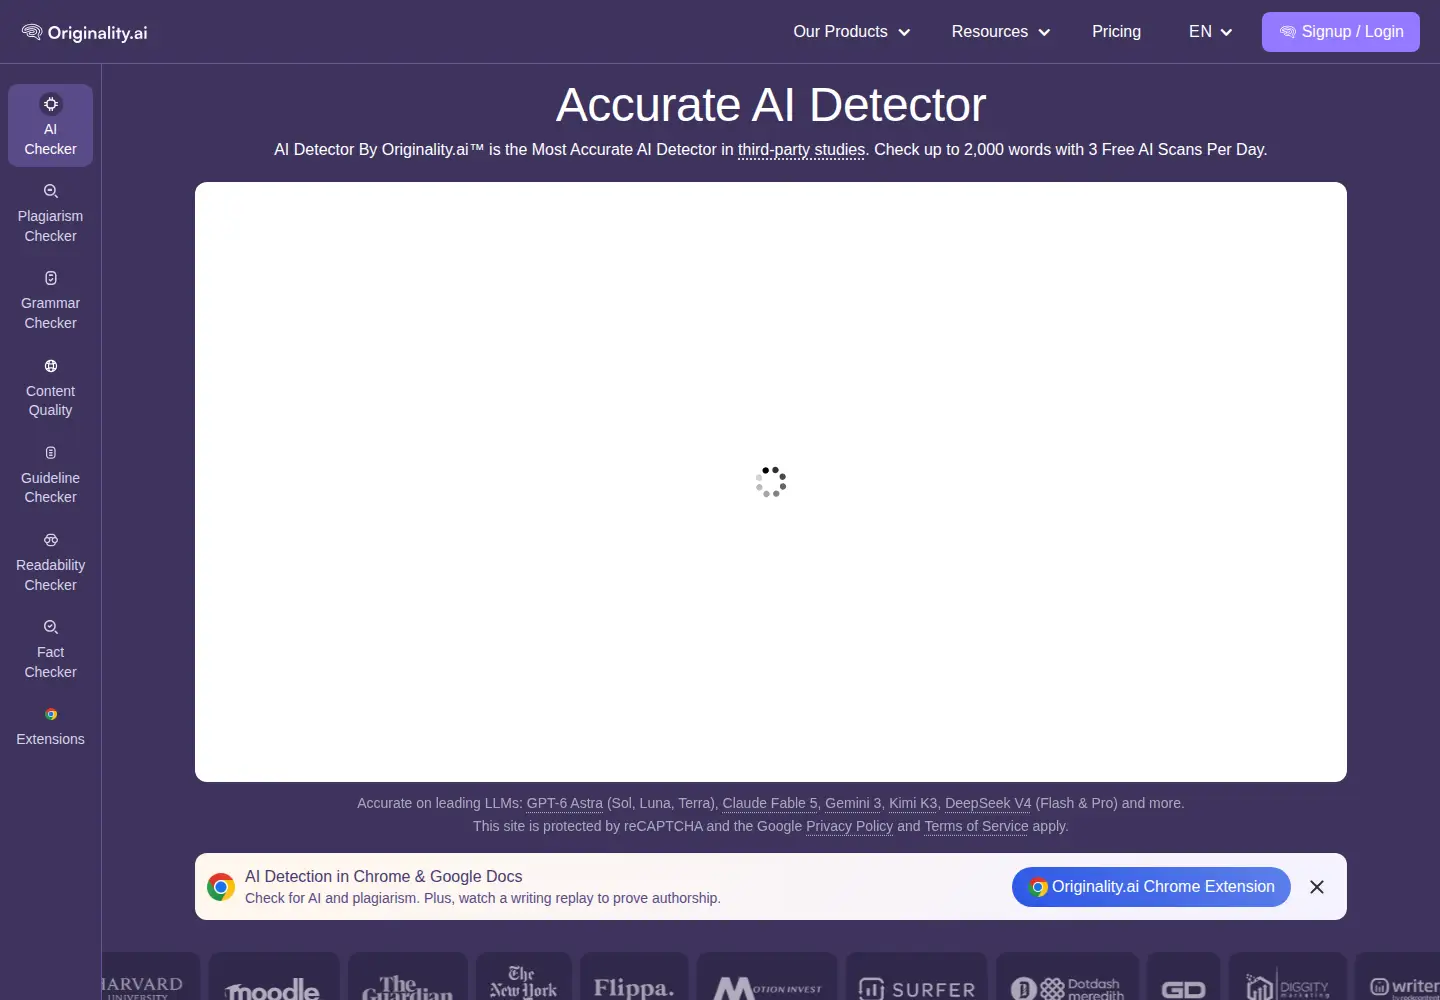This screenshot has width=1440, height=1000.
Task: Open the third-party studies link
Action: coord(801,150)
